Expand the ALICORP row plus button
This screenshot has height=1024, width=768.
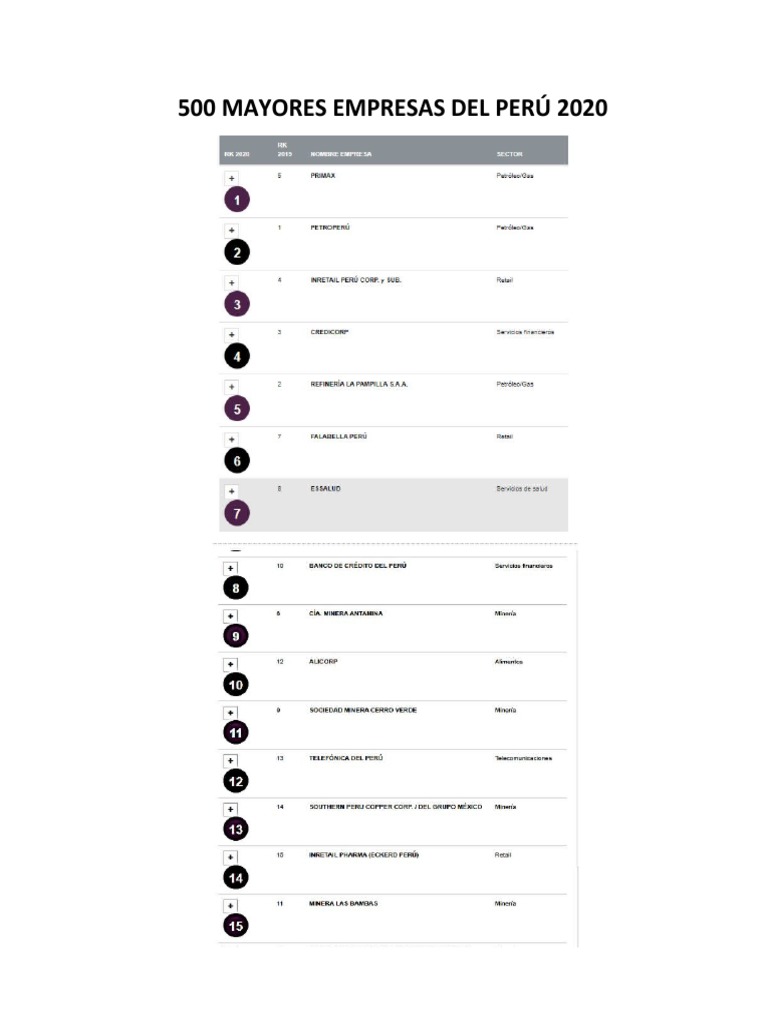230,664
